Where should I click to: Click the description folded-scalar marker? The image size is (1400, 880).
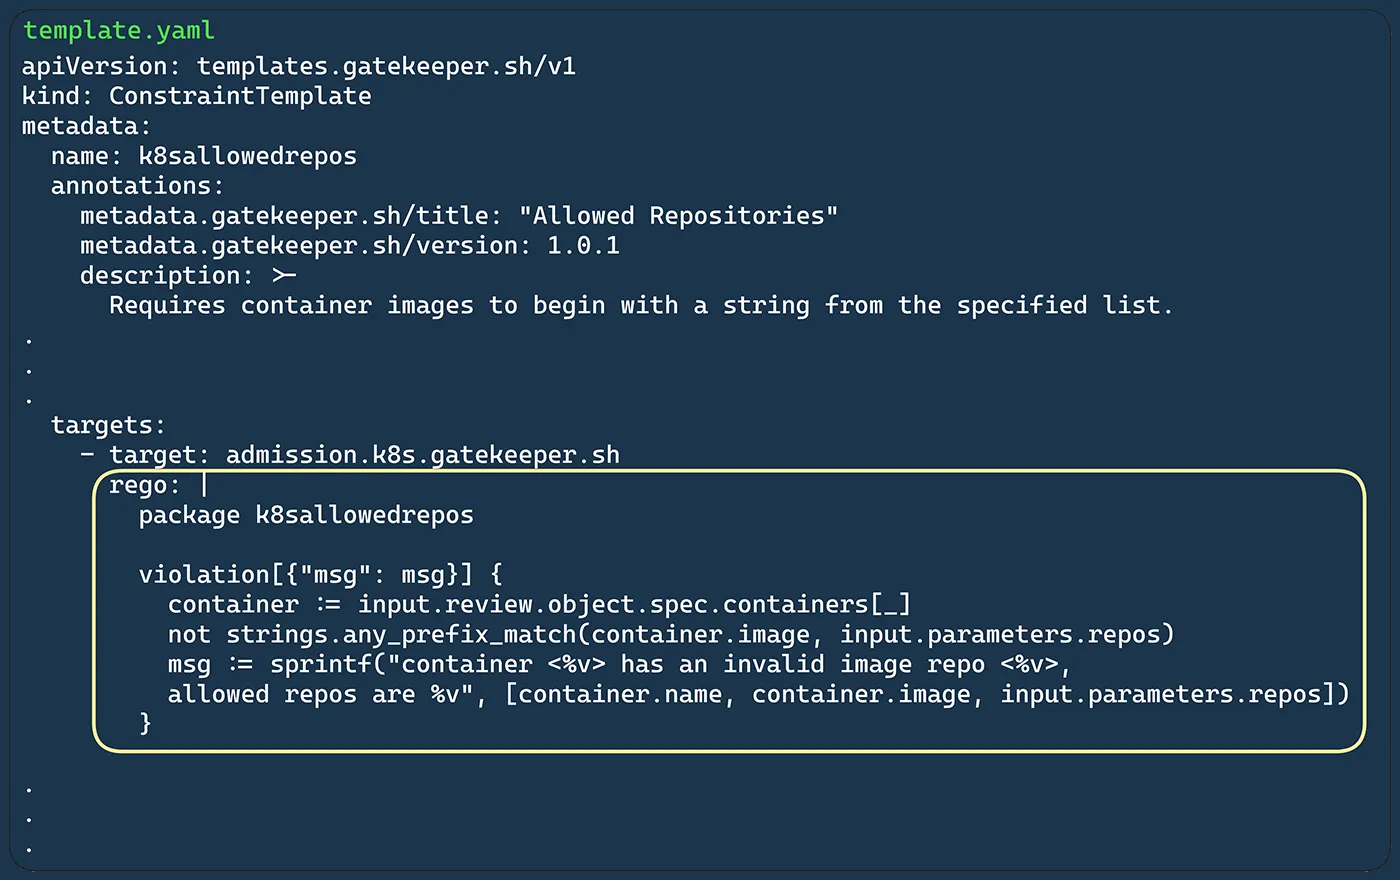coord(284,276)
